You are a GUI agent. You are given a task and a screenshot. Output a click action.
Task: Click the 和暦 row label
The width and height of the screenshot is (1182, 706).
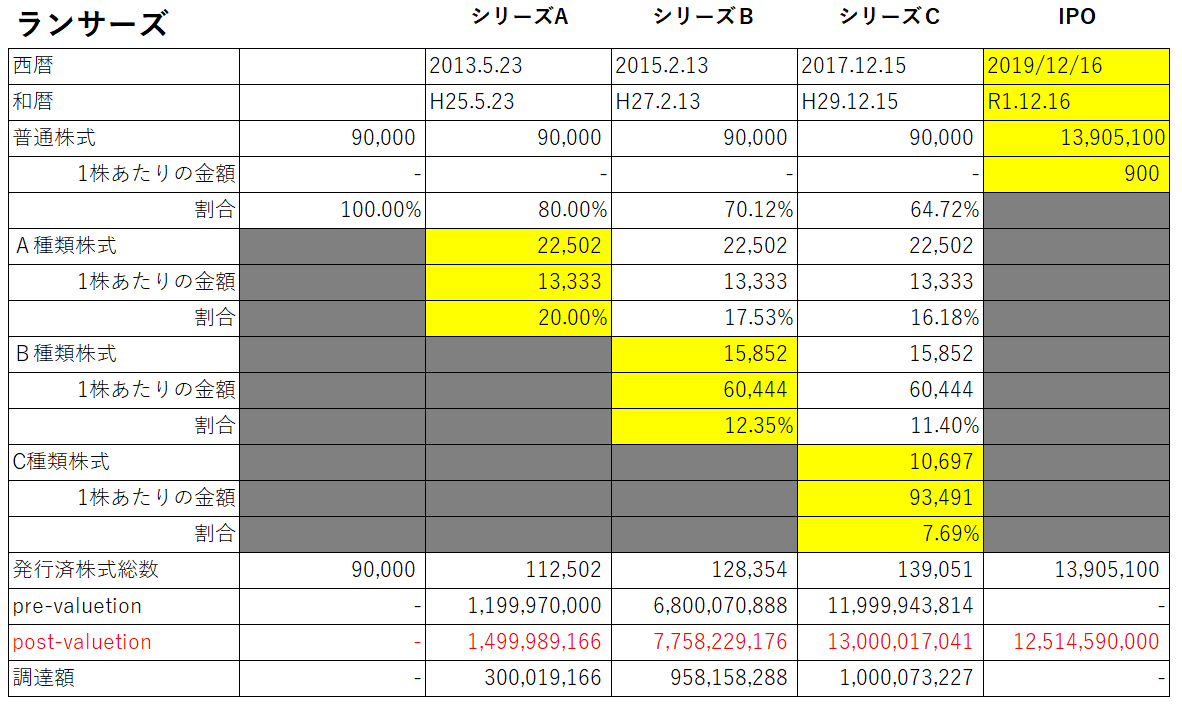[33, 102]
